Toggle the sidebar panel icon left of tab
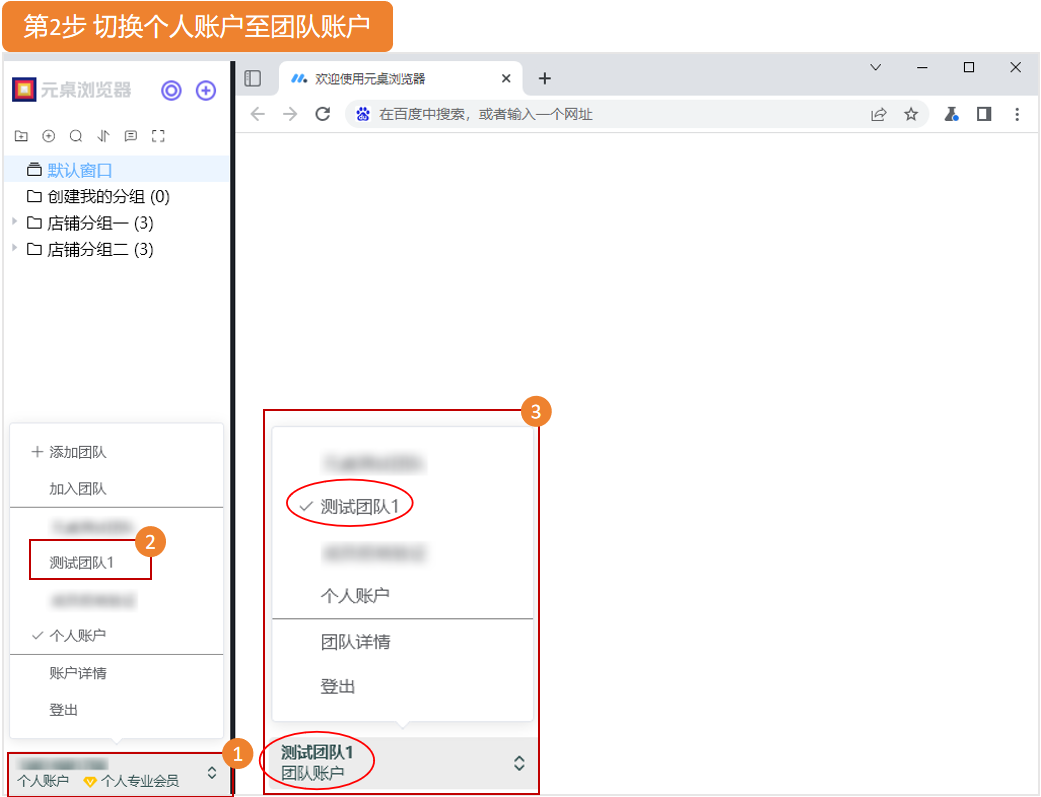 pyautogui.click(x=253, y=78)
